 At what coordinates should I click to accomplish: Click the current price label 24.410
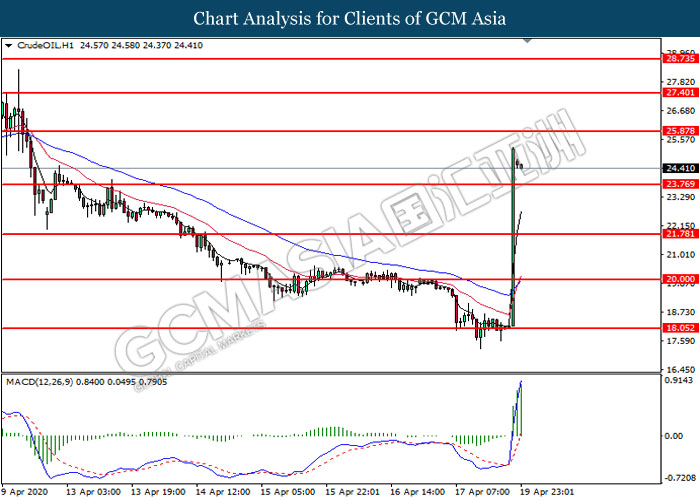click(x=680, y=168)
